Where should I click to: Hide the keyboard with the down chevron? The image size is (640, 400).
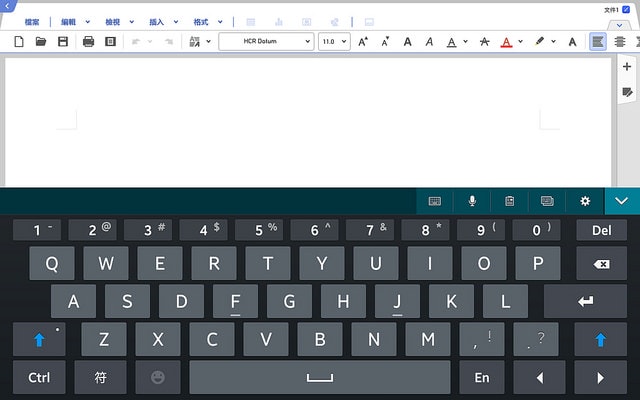click(622, 201)
